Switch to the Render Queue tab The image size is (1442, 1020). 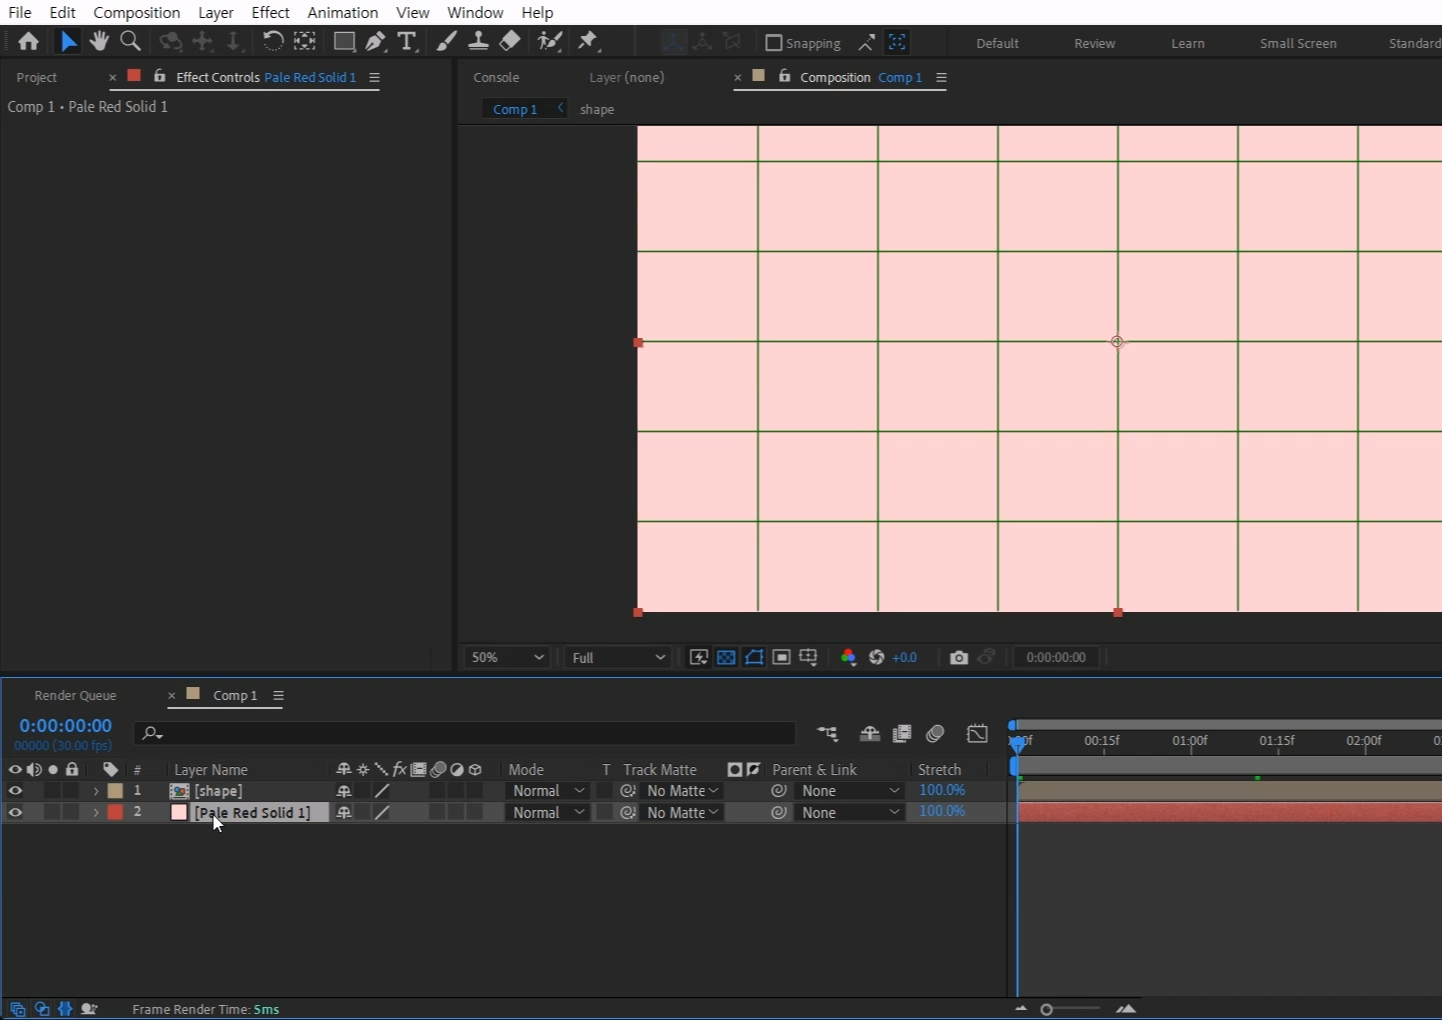tap(76, 695)
